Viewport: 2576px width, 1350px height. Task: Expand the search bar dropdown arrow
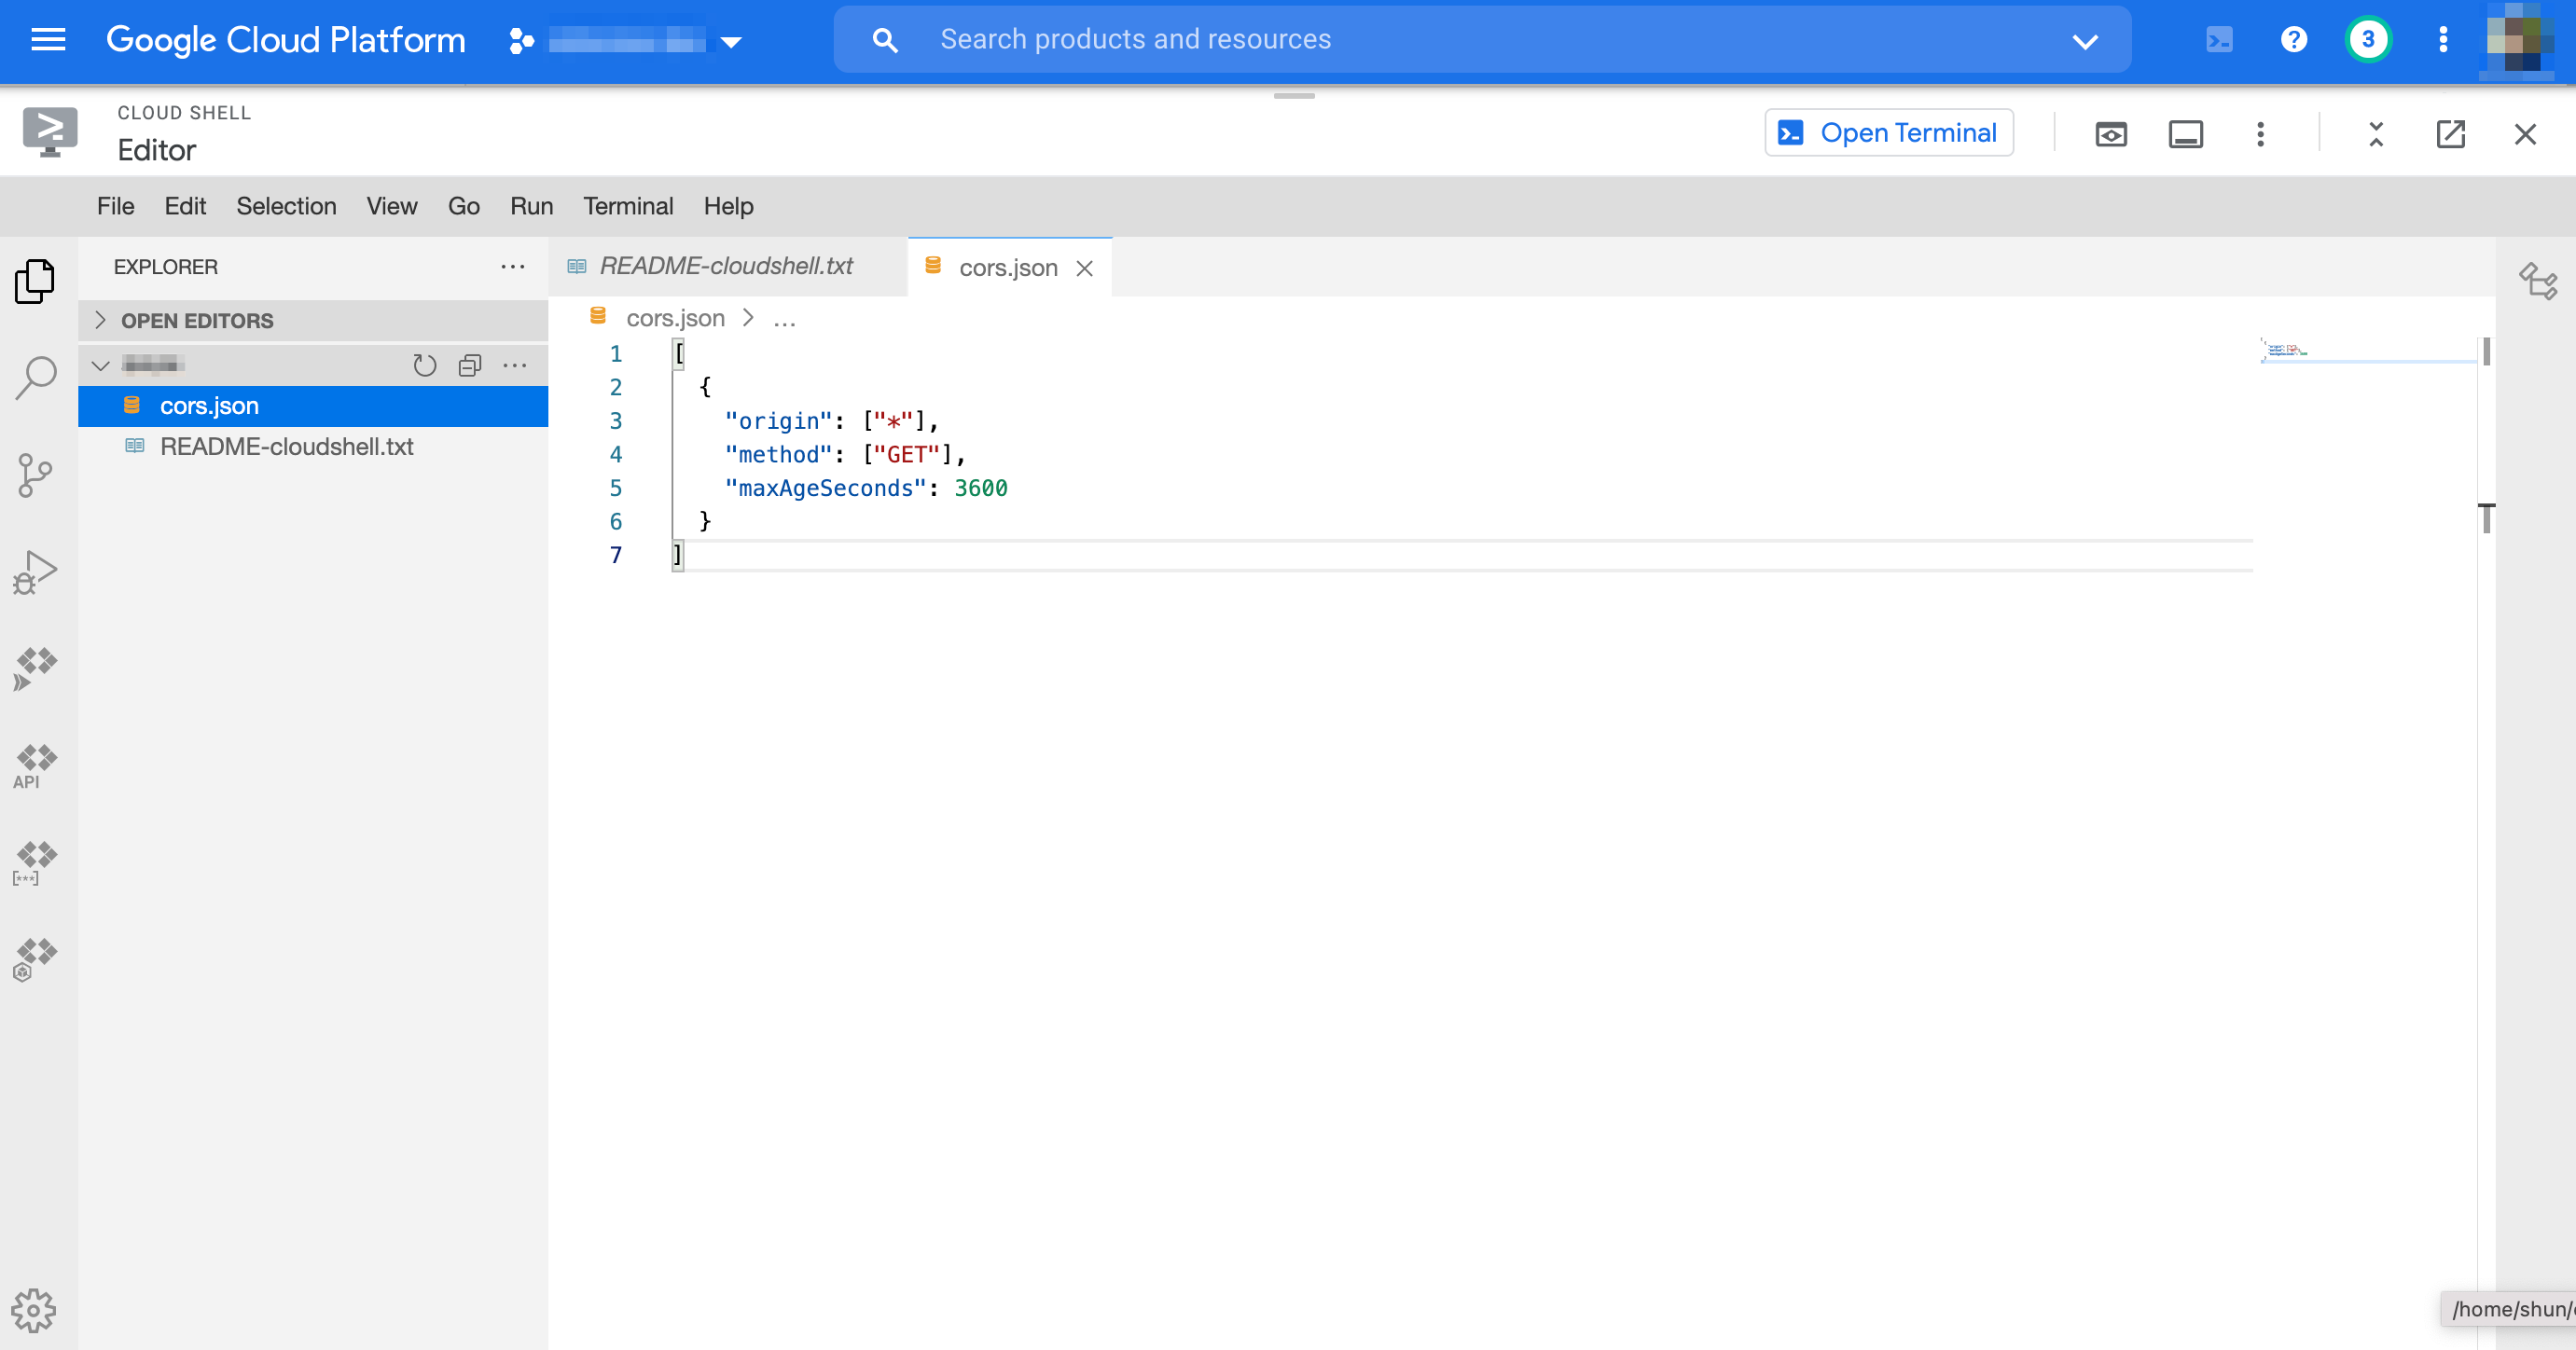tap(2085, 41)
